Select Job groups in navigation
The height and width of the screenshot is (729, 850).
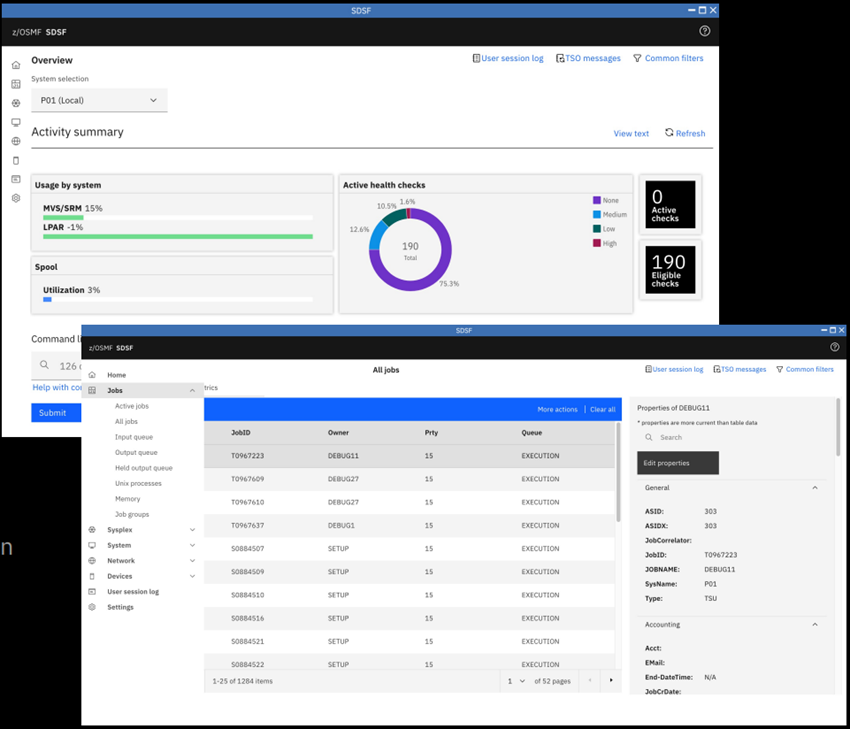pos(132,514)
